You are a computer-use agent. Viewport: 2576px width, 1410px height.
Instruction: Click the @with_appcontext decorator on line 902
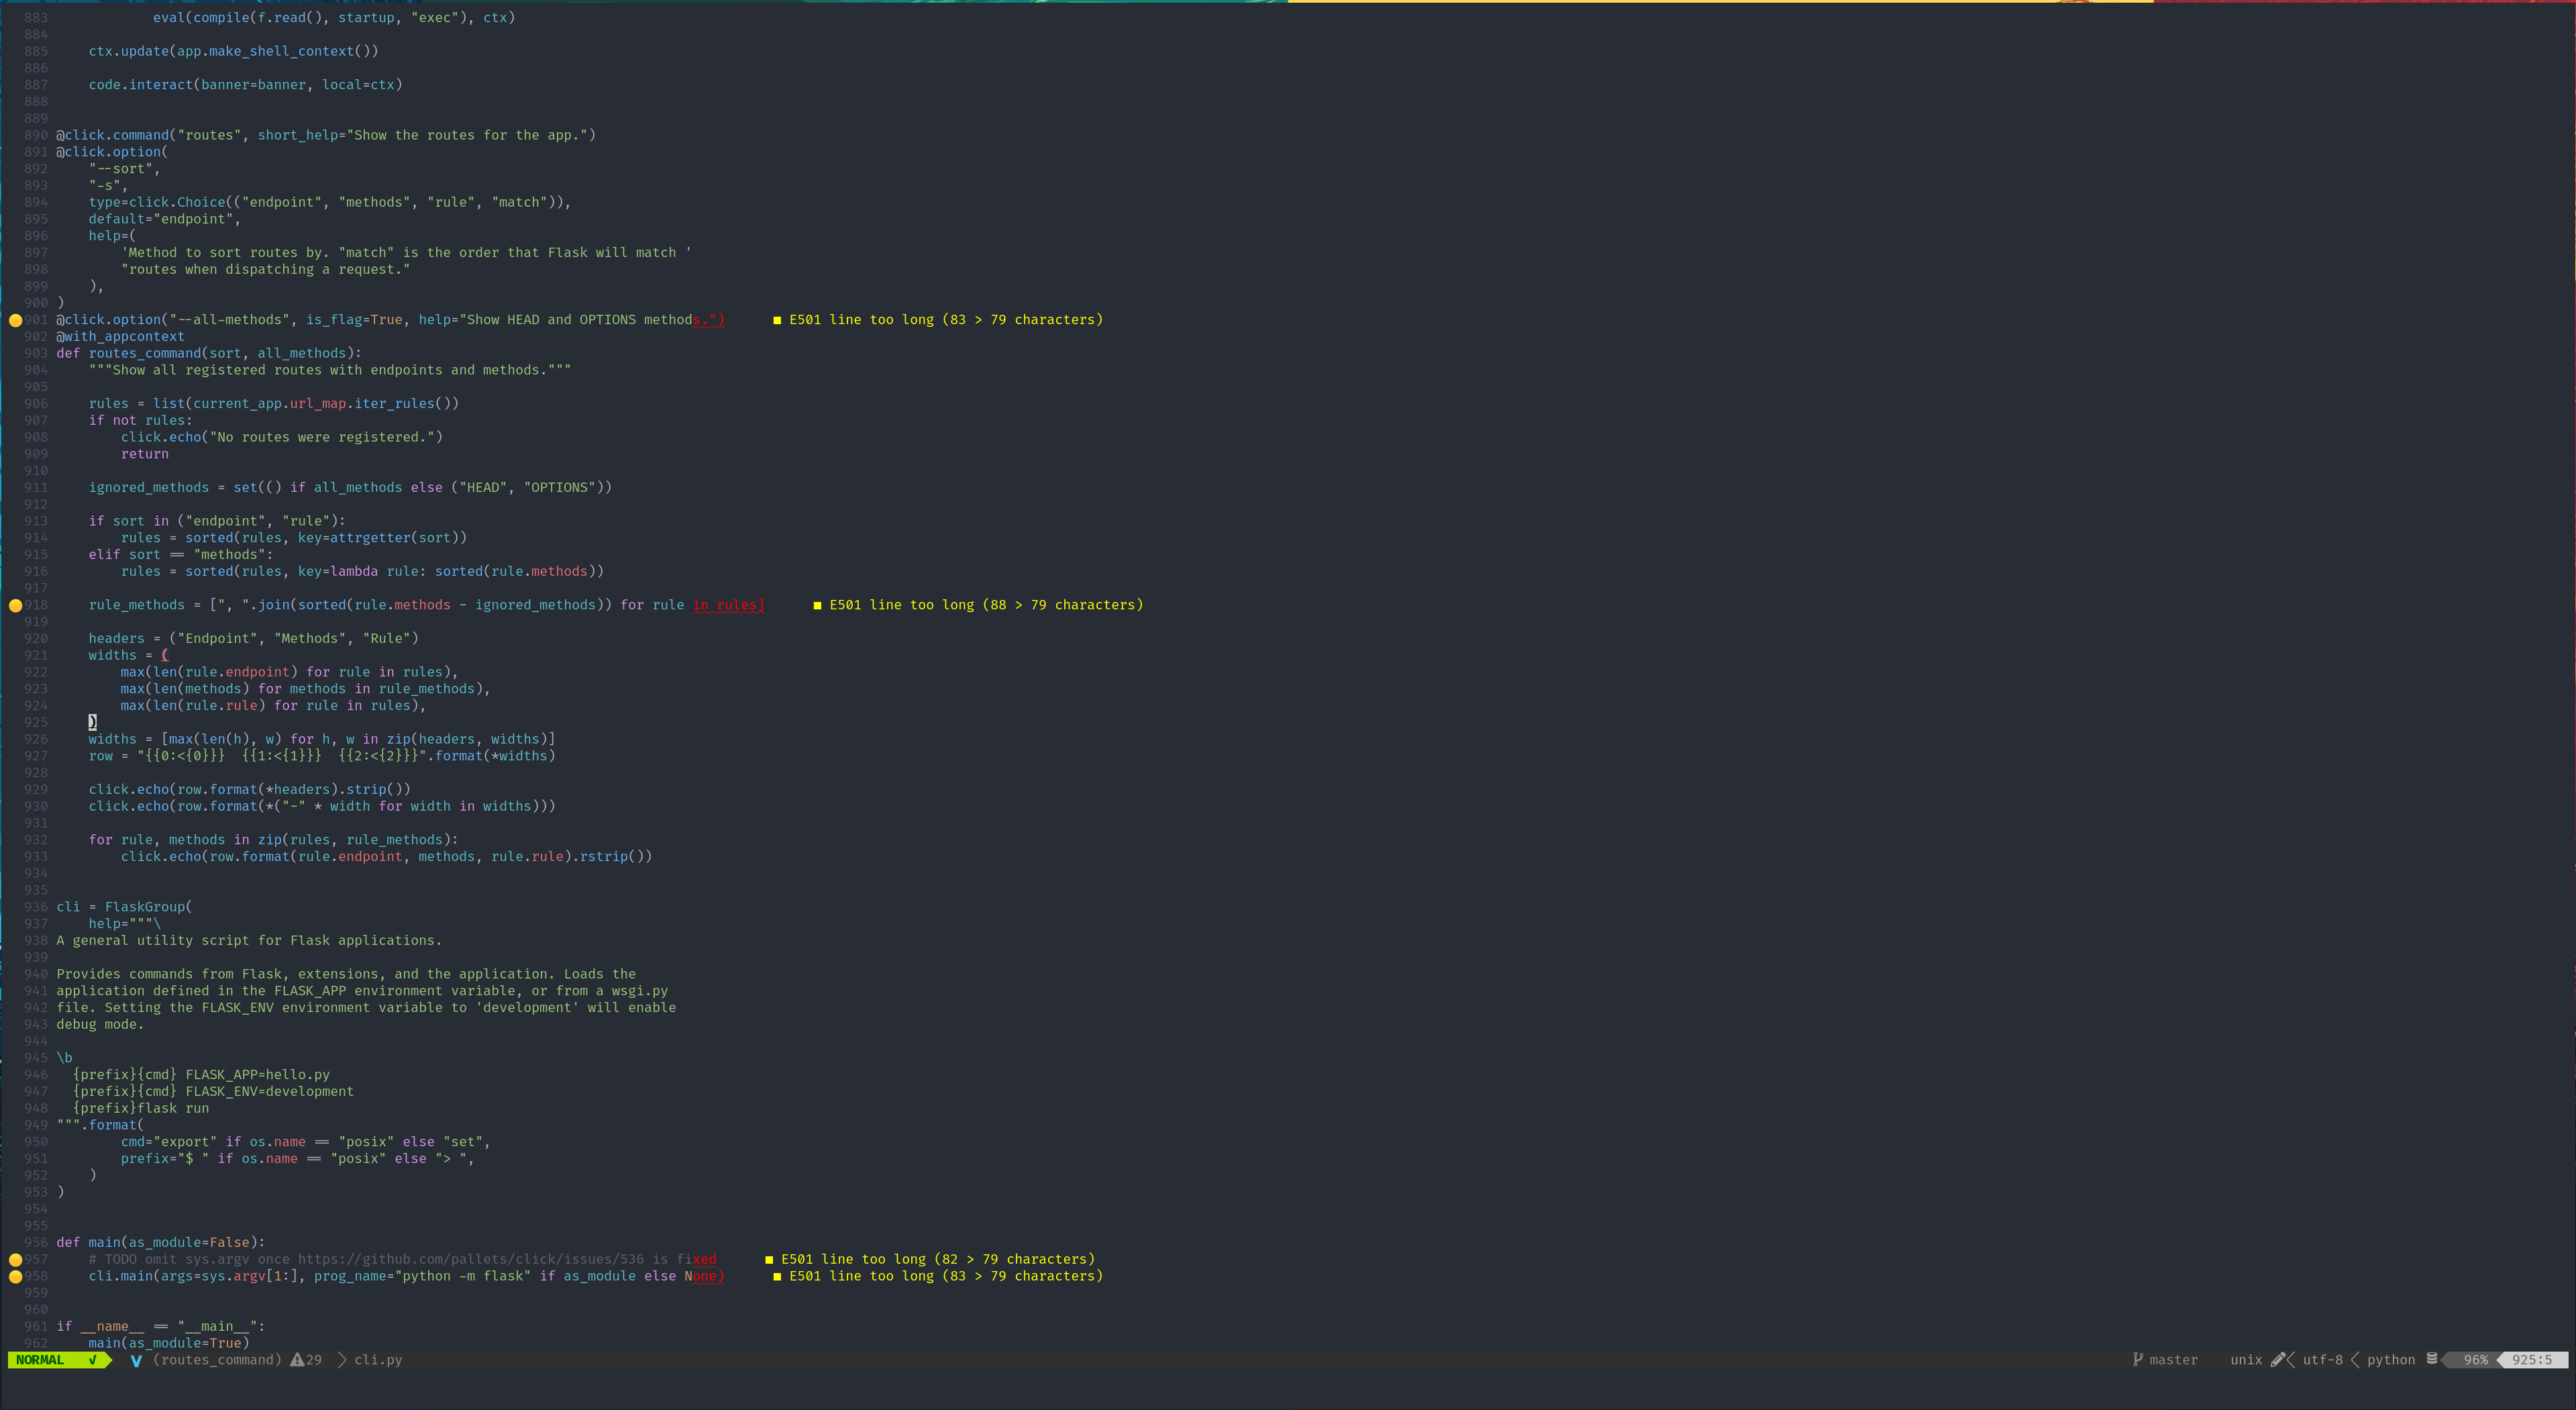coord(120,337)
